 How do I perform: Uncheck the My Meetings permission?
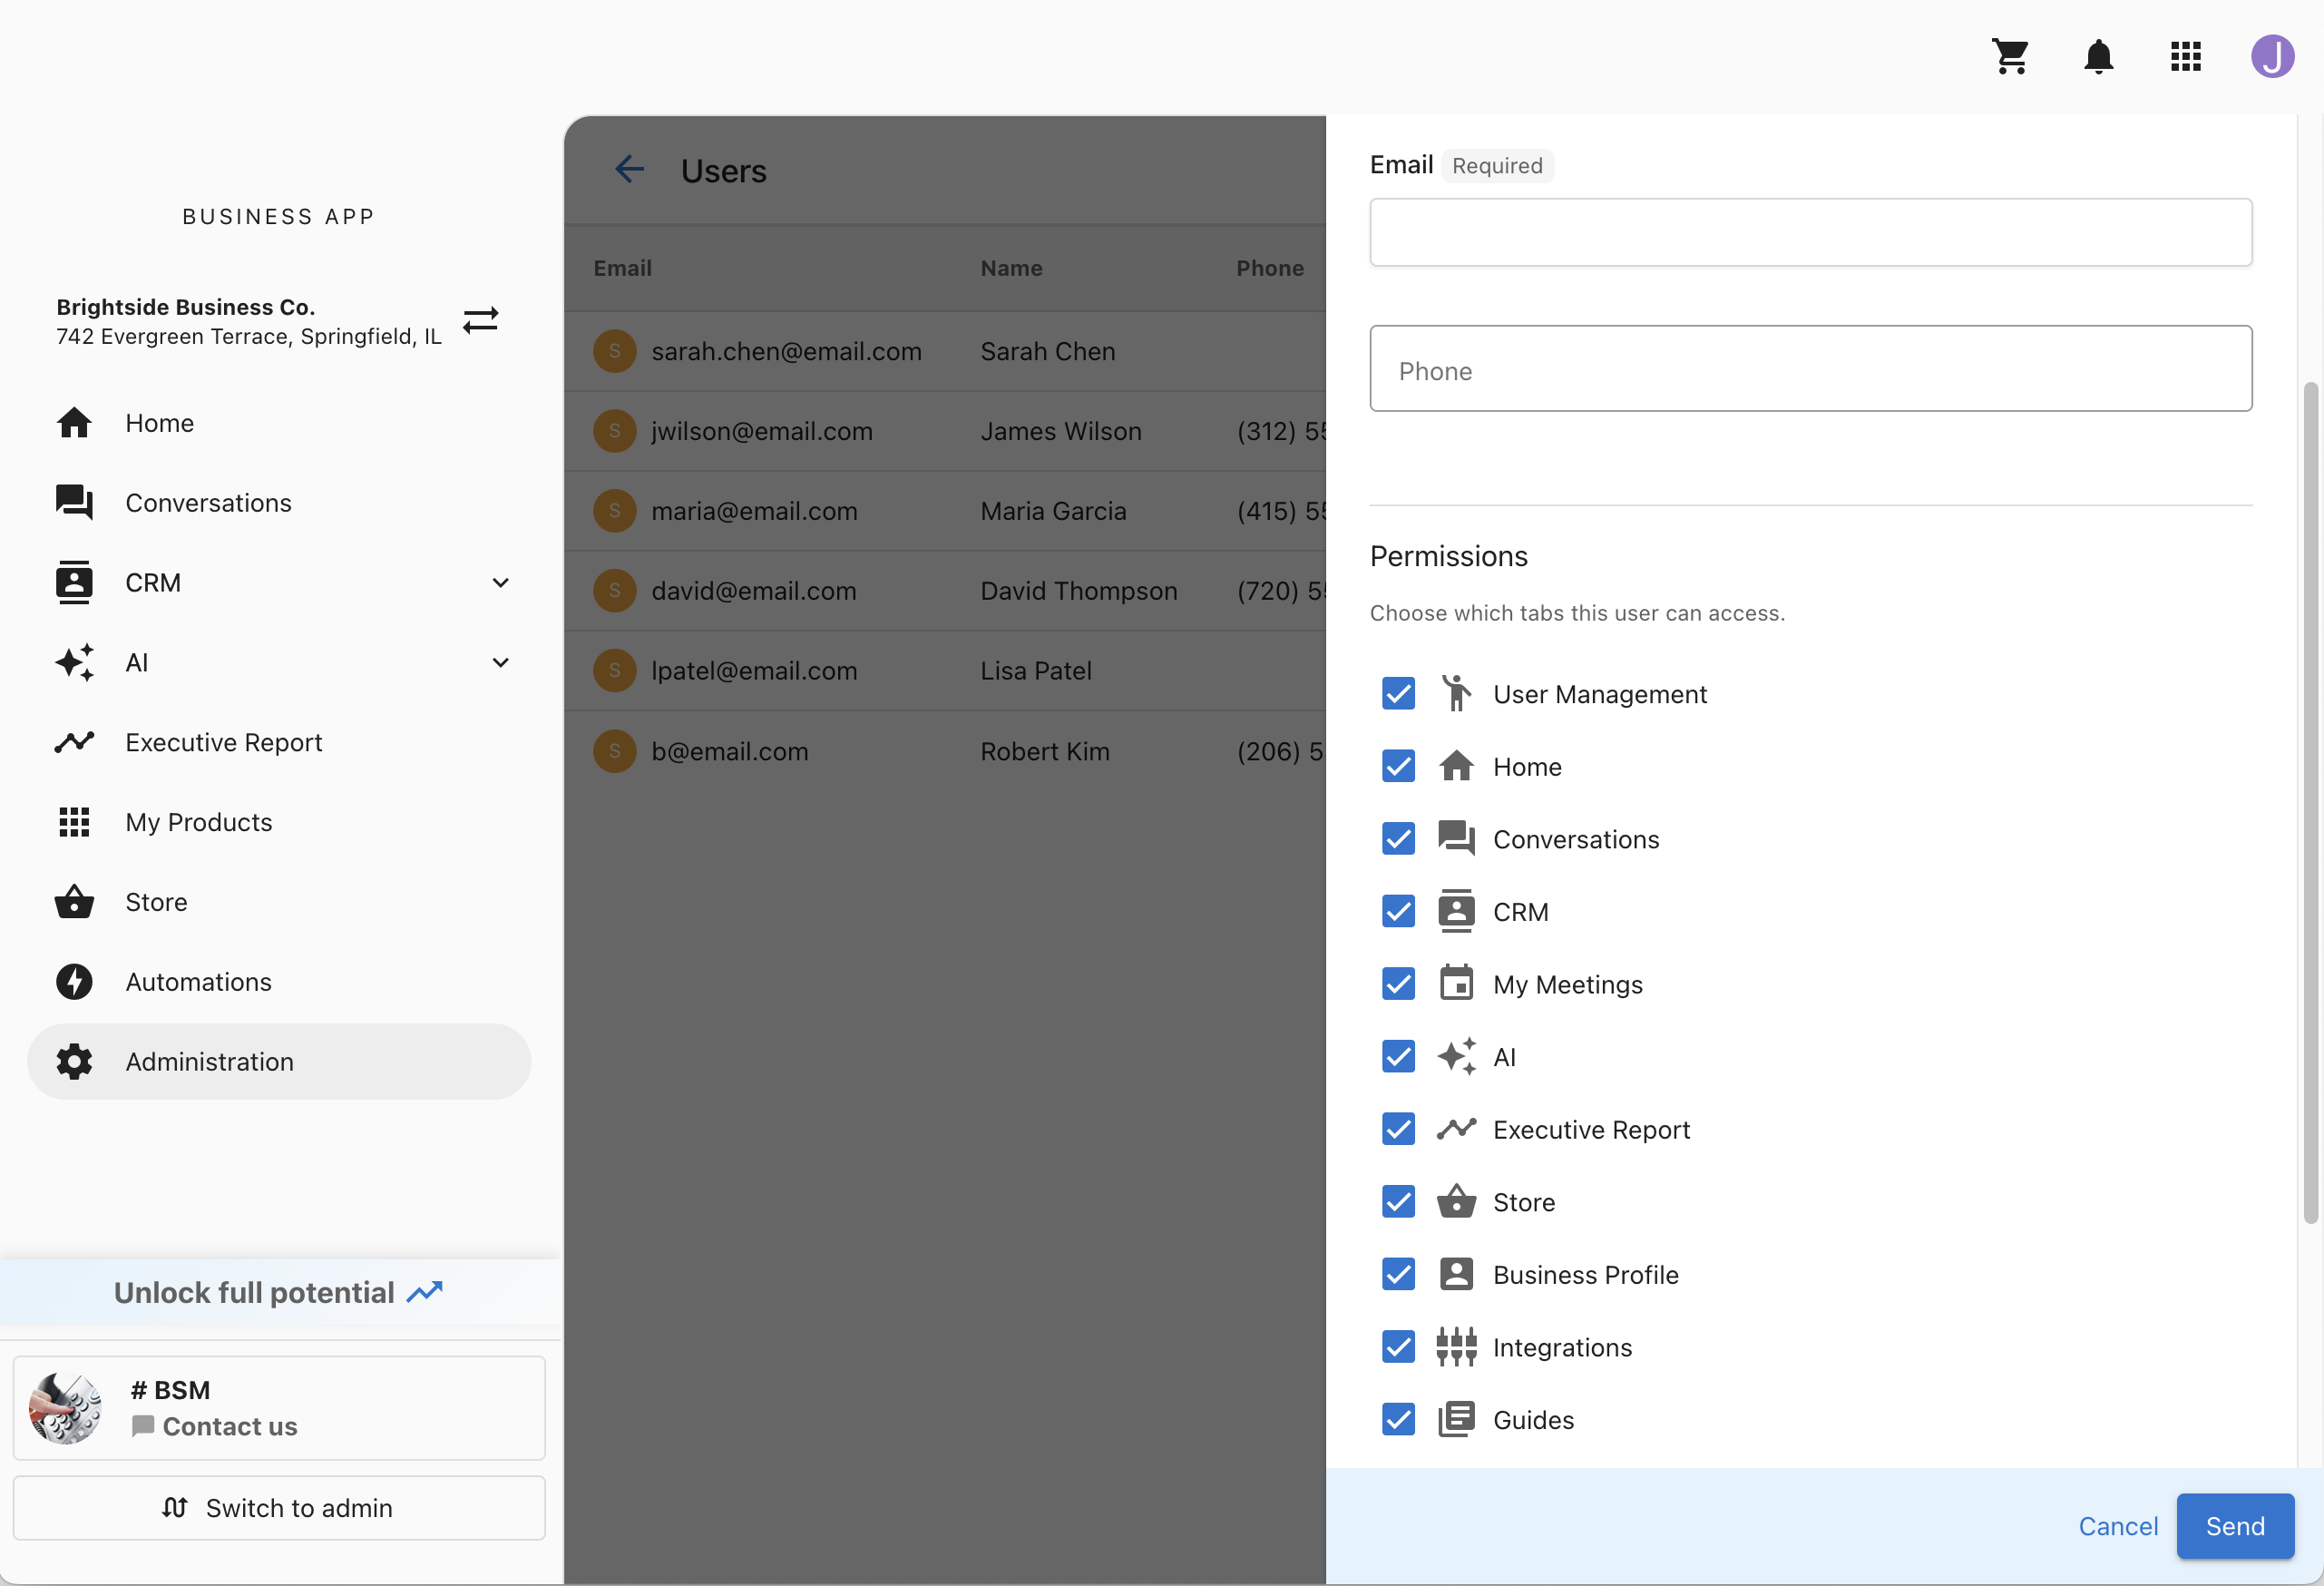(x=1397, y=984)
